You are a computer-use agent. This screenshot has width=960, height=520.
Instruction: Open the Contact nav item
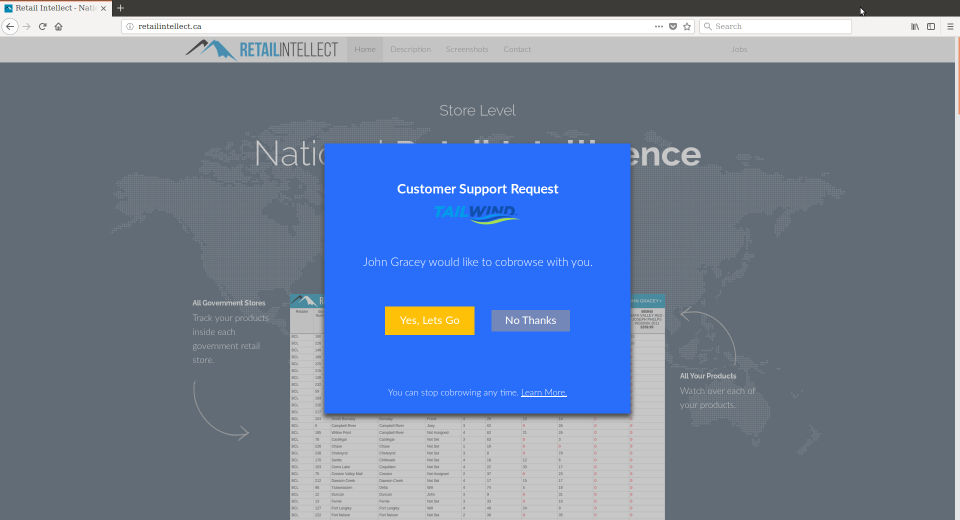click(x=517, y=50)
